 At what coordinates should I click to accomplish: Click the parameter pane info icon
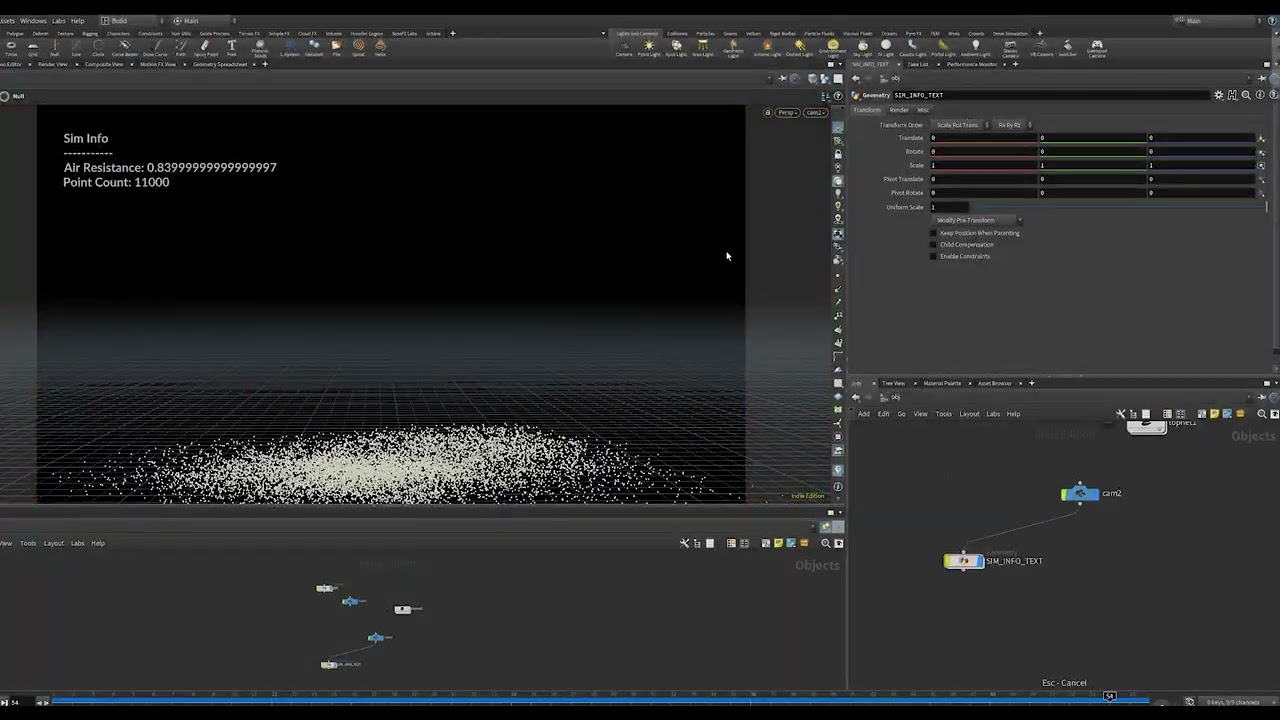[x=1260, y=95]
